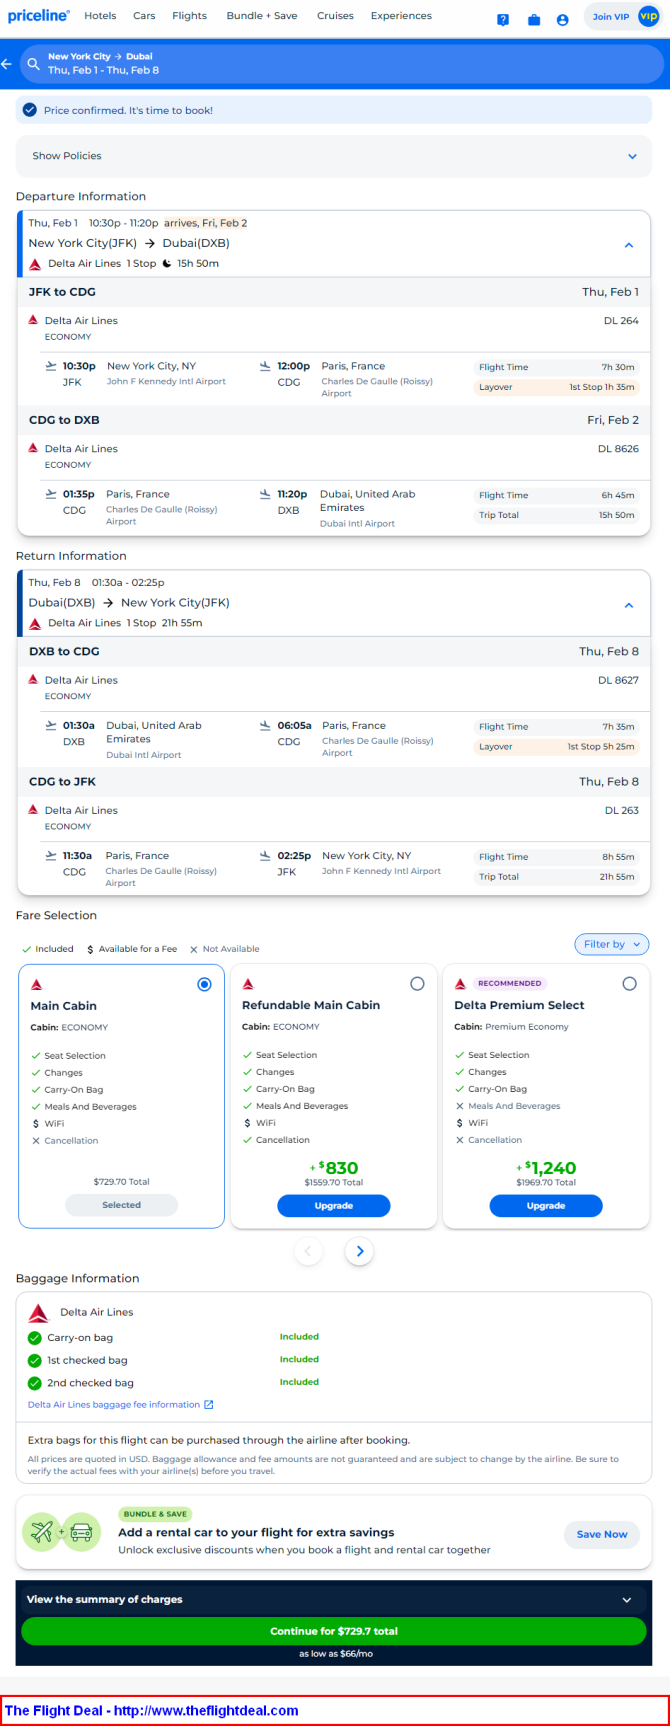
Task: Open the help question mark icon
Action: [503, 20]
